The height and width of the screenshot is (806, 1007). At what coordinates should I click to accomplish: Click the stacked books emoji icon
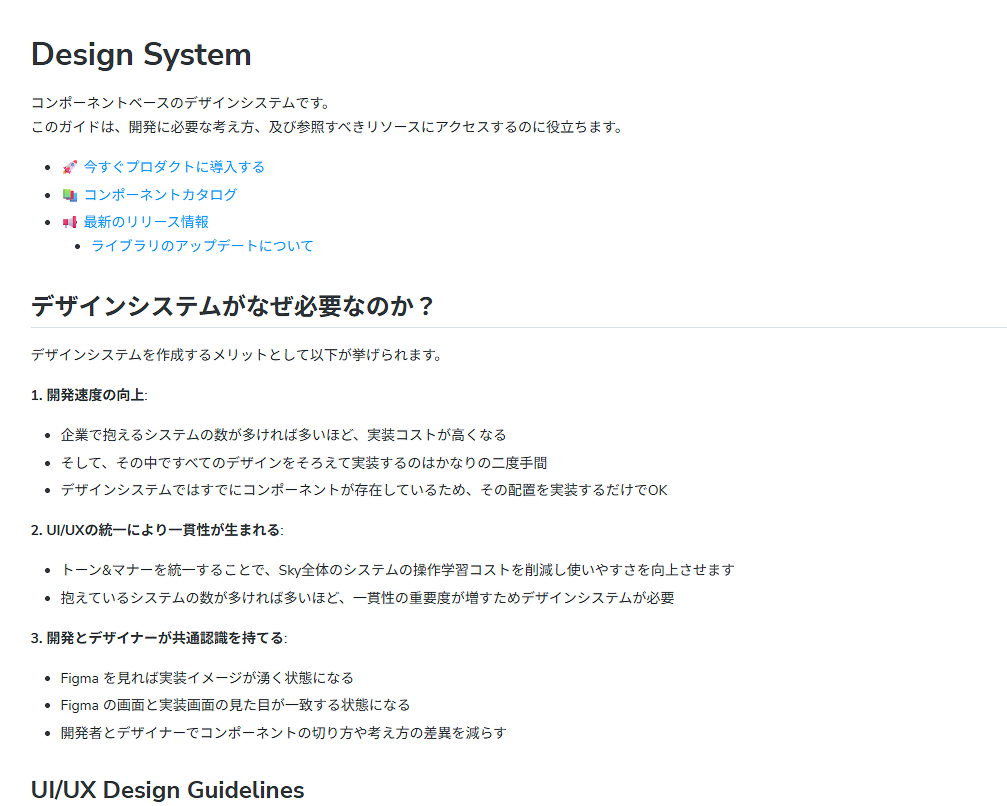point(69,195)
